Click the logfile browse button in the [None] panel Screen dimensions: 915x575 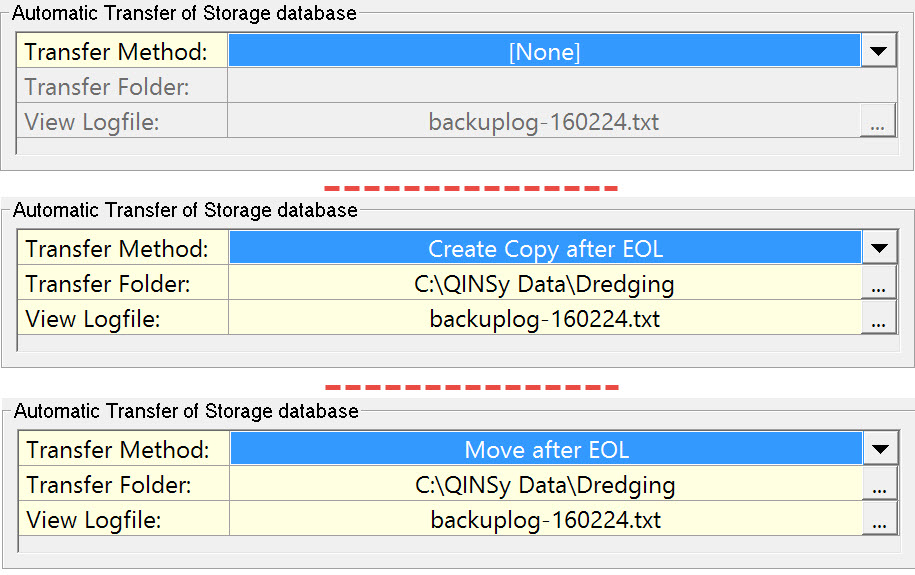tap(877, 123)
